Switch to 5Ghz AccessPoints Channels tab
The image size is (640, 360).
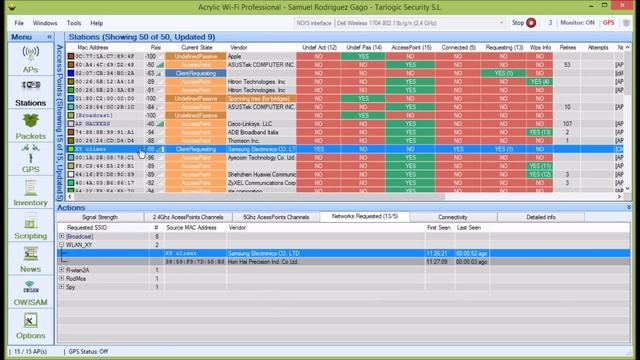click(x=276, y=217)
